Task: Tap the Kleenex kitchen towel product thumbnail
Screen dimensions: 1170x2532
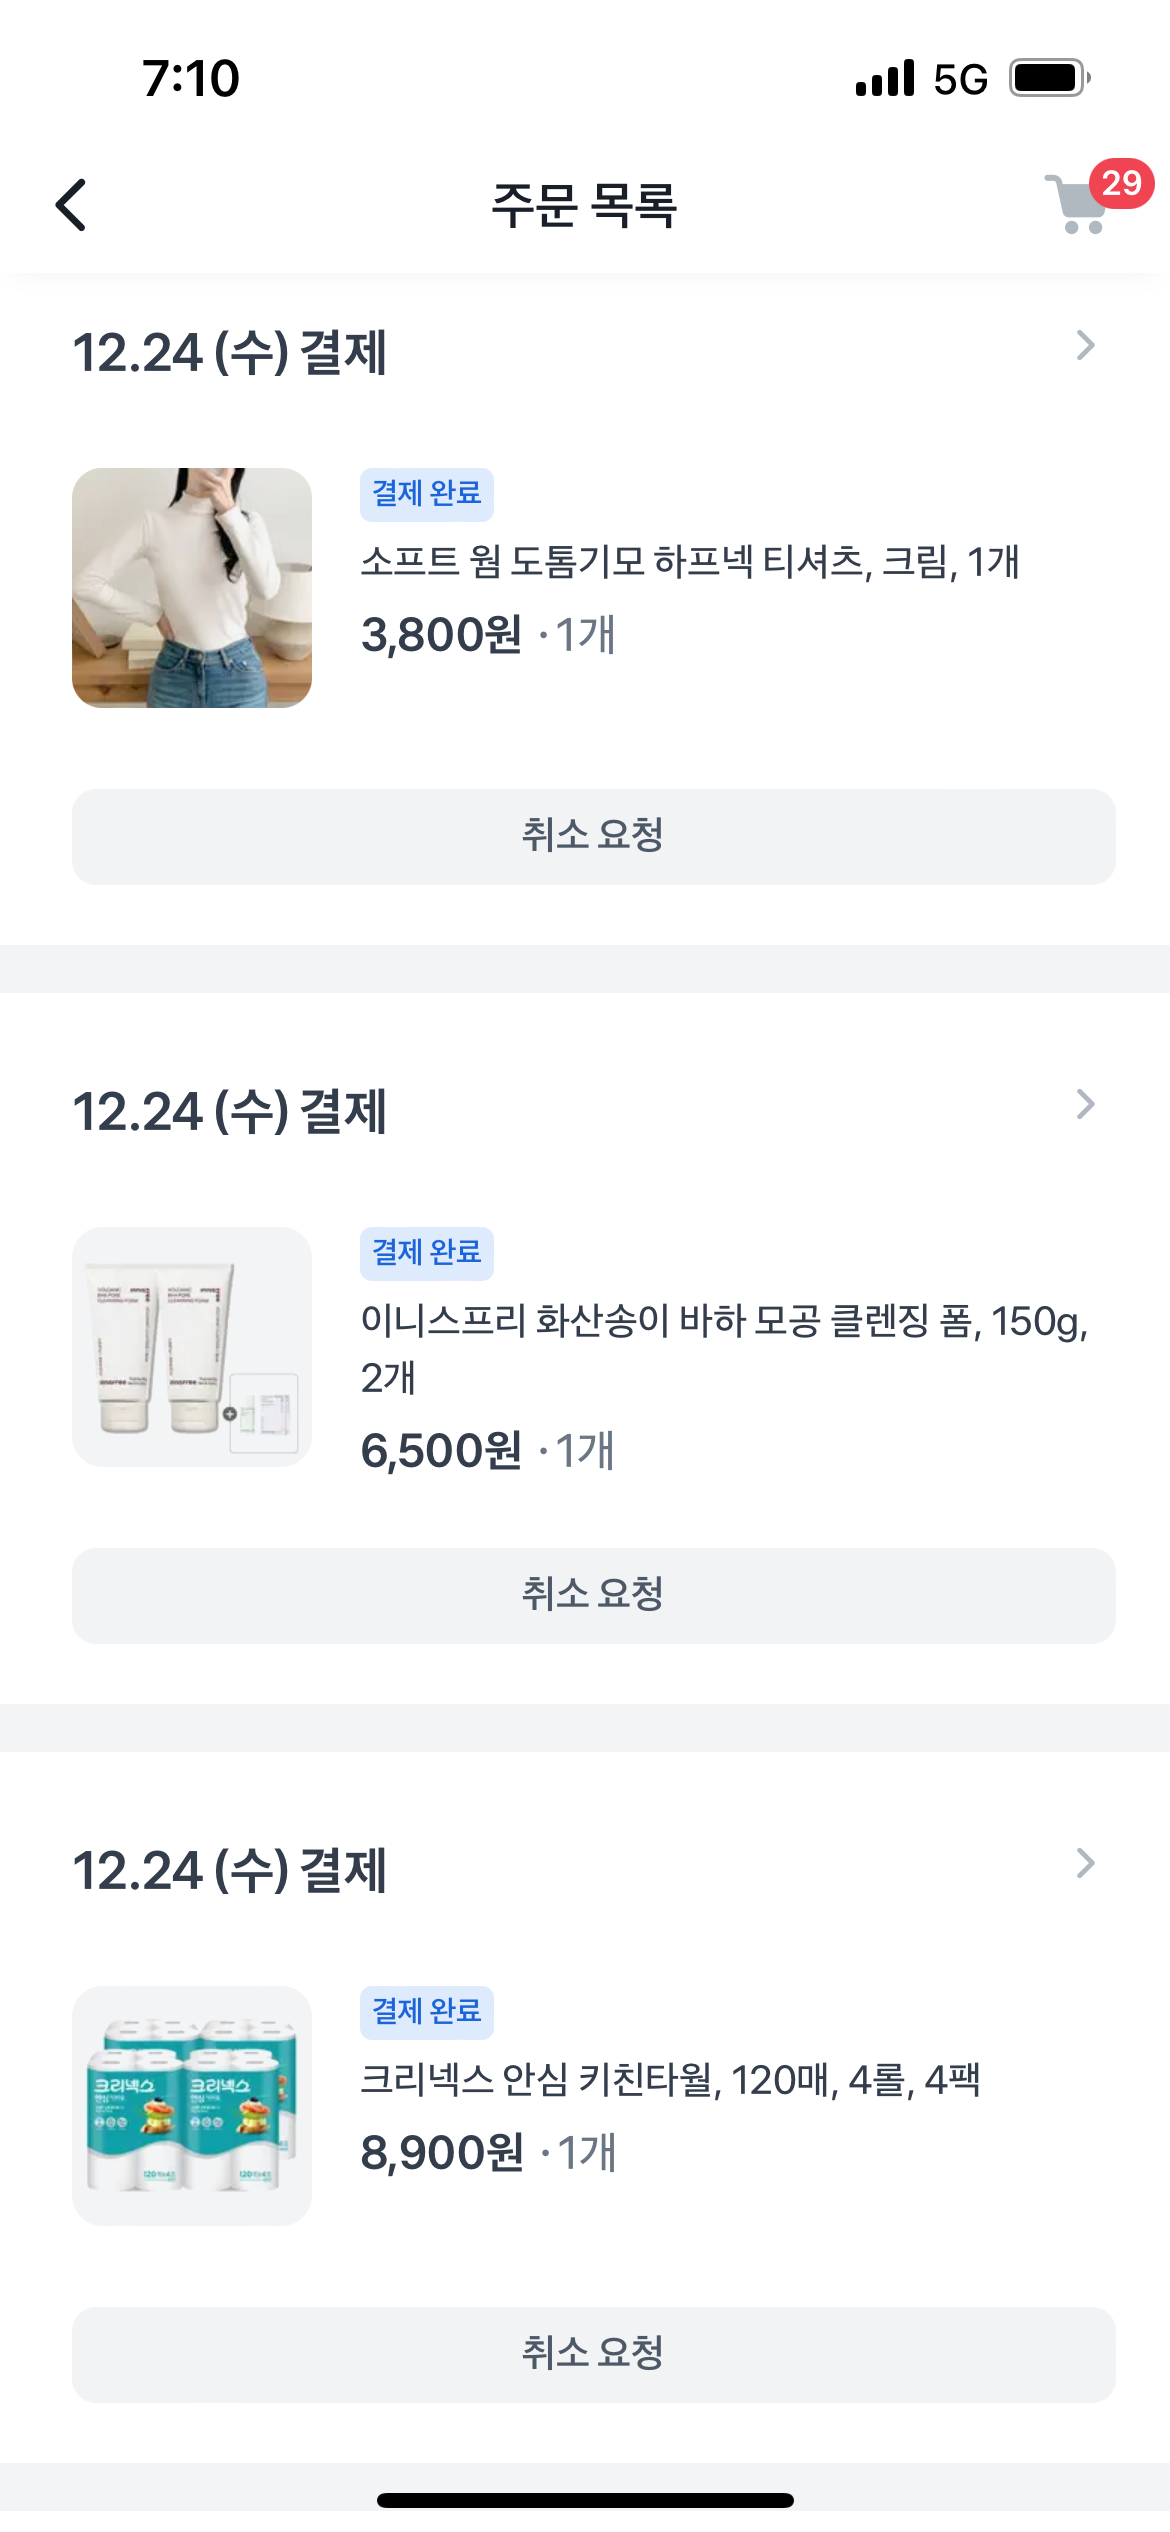Action: (192, 2106)
